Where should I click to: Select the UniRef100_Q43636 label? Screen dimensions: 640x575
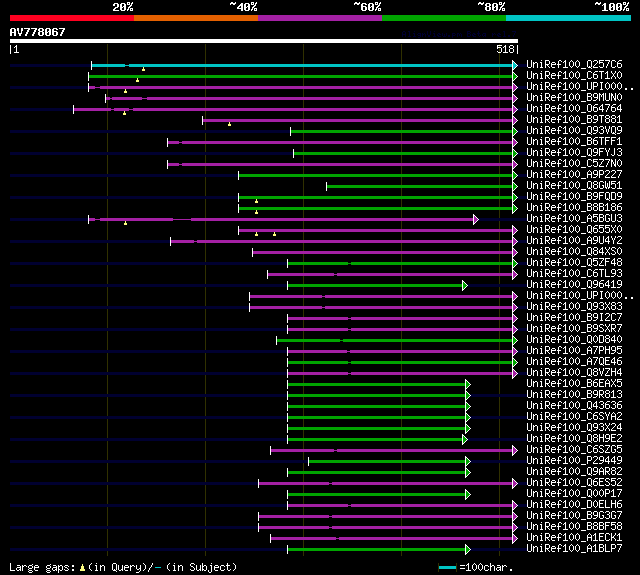574,406
